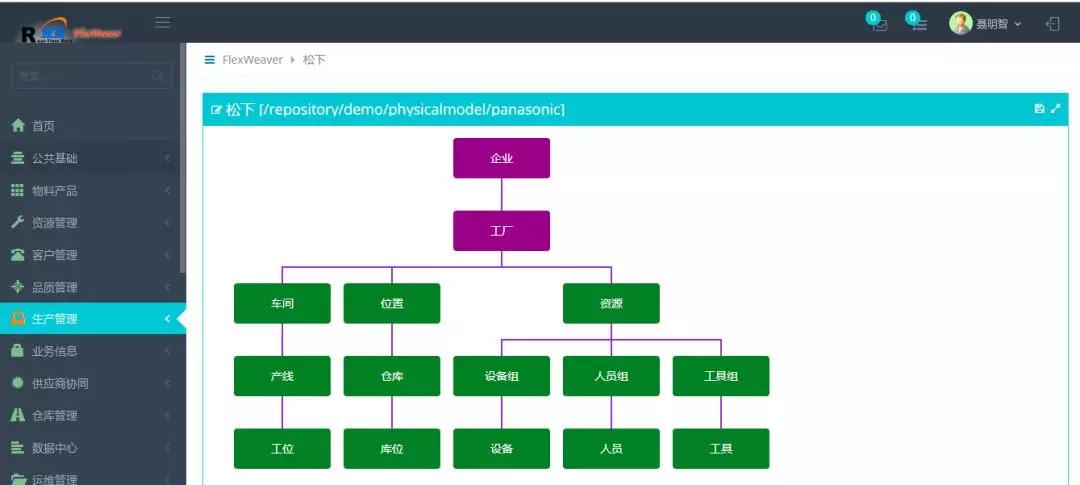
Task: Type in the sidebar search field
Action: click(80, 76)
